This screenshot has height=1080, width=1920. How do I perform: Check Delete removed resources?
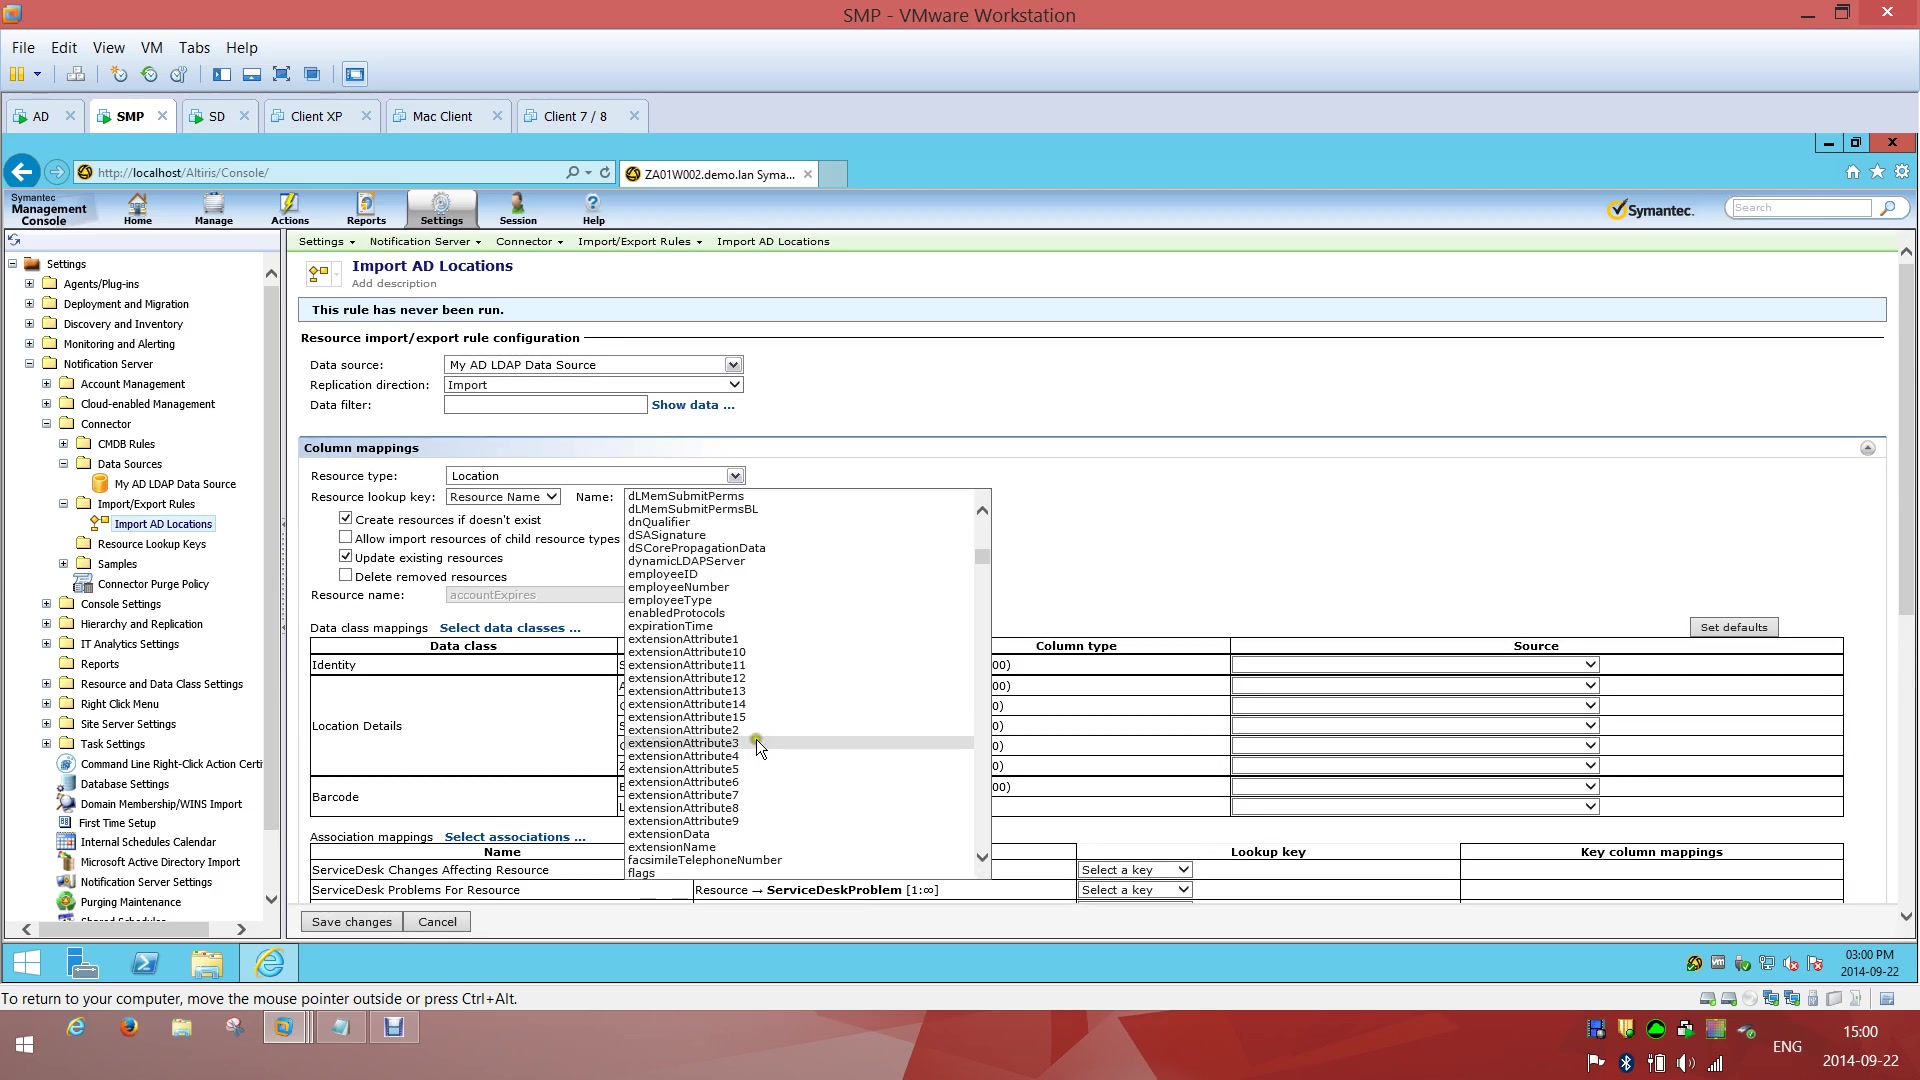point(345,575)
